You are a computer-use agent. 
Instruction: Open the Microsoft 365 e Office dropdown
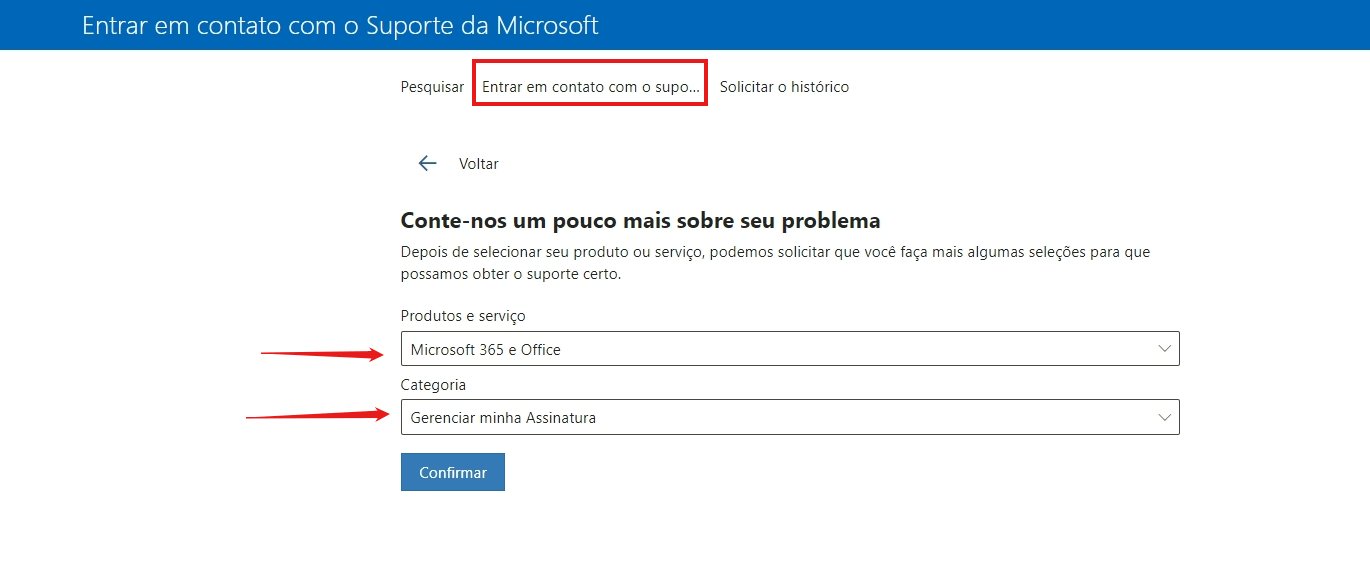790,349
